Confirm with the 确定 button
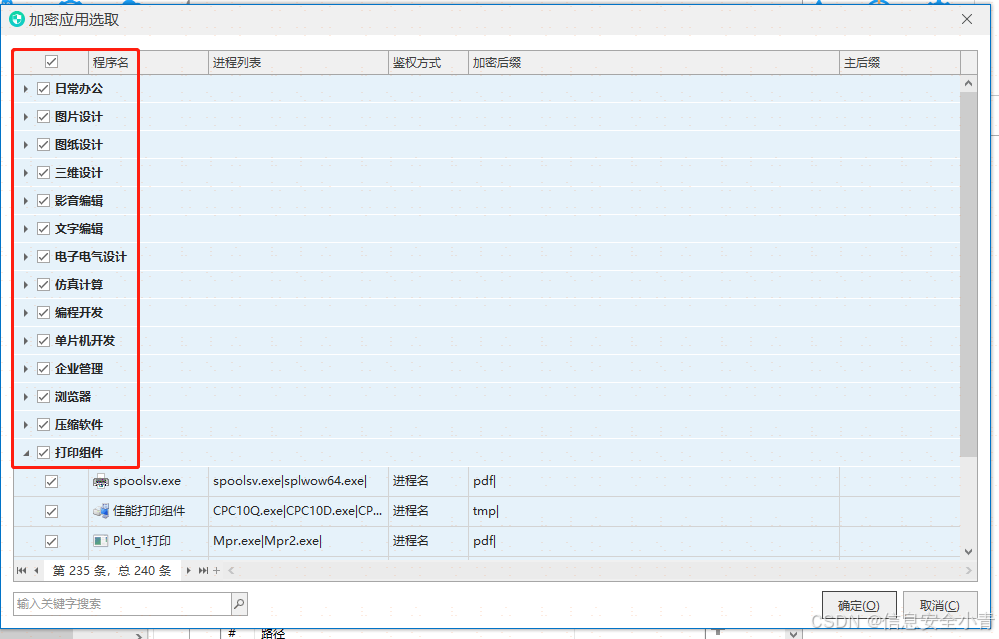Image resolution: width=999 pixels, height=639 pixels. [x=858, y=605]
